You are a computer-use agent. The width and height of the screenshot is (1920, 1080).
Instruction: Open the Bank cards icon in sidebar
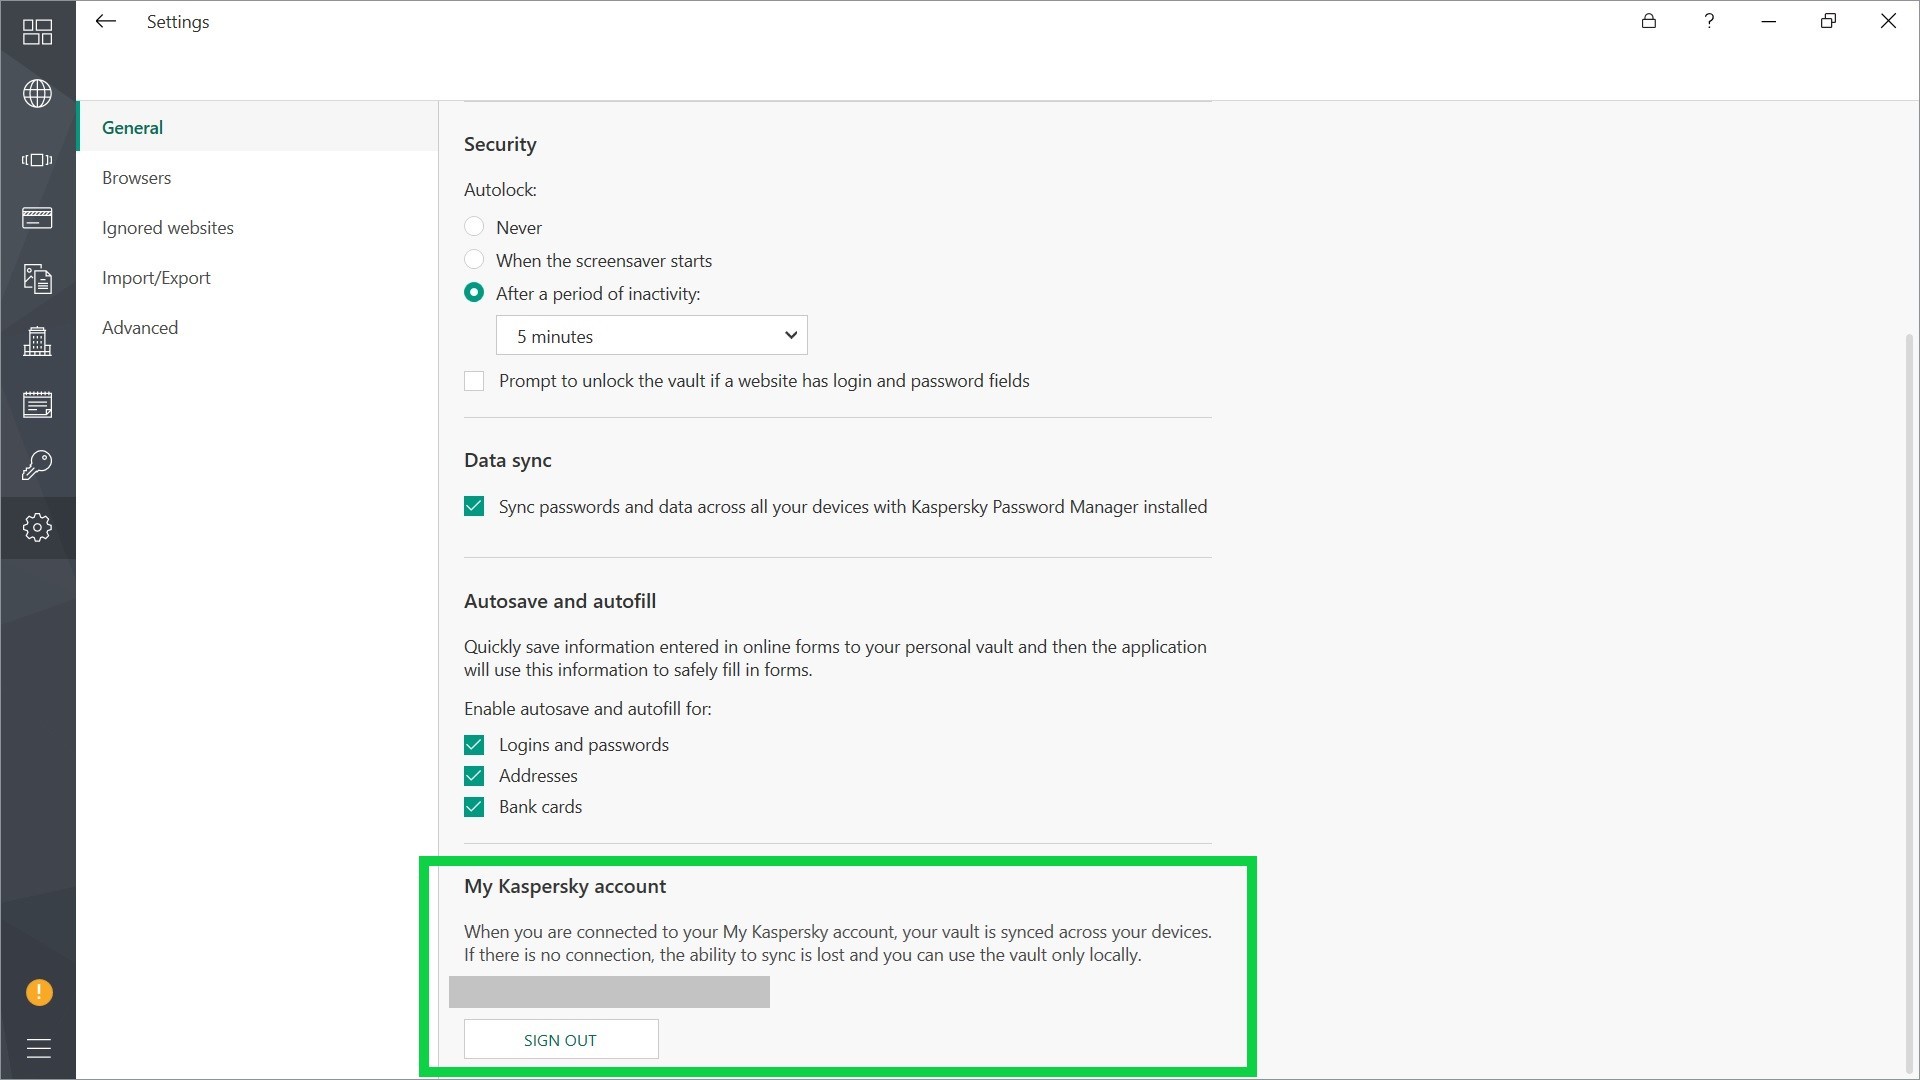(x=37, y=218)
